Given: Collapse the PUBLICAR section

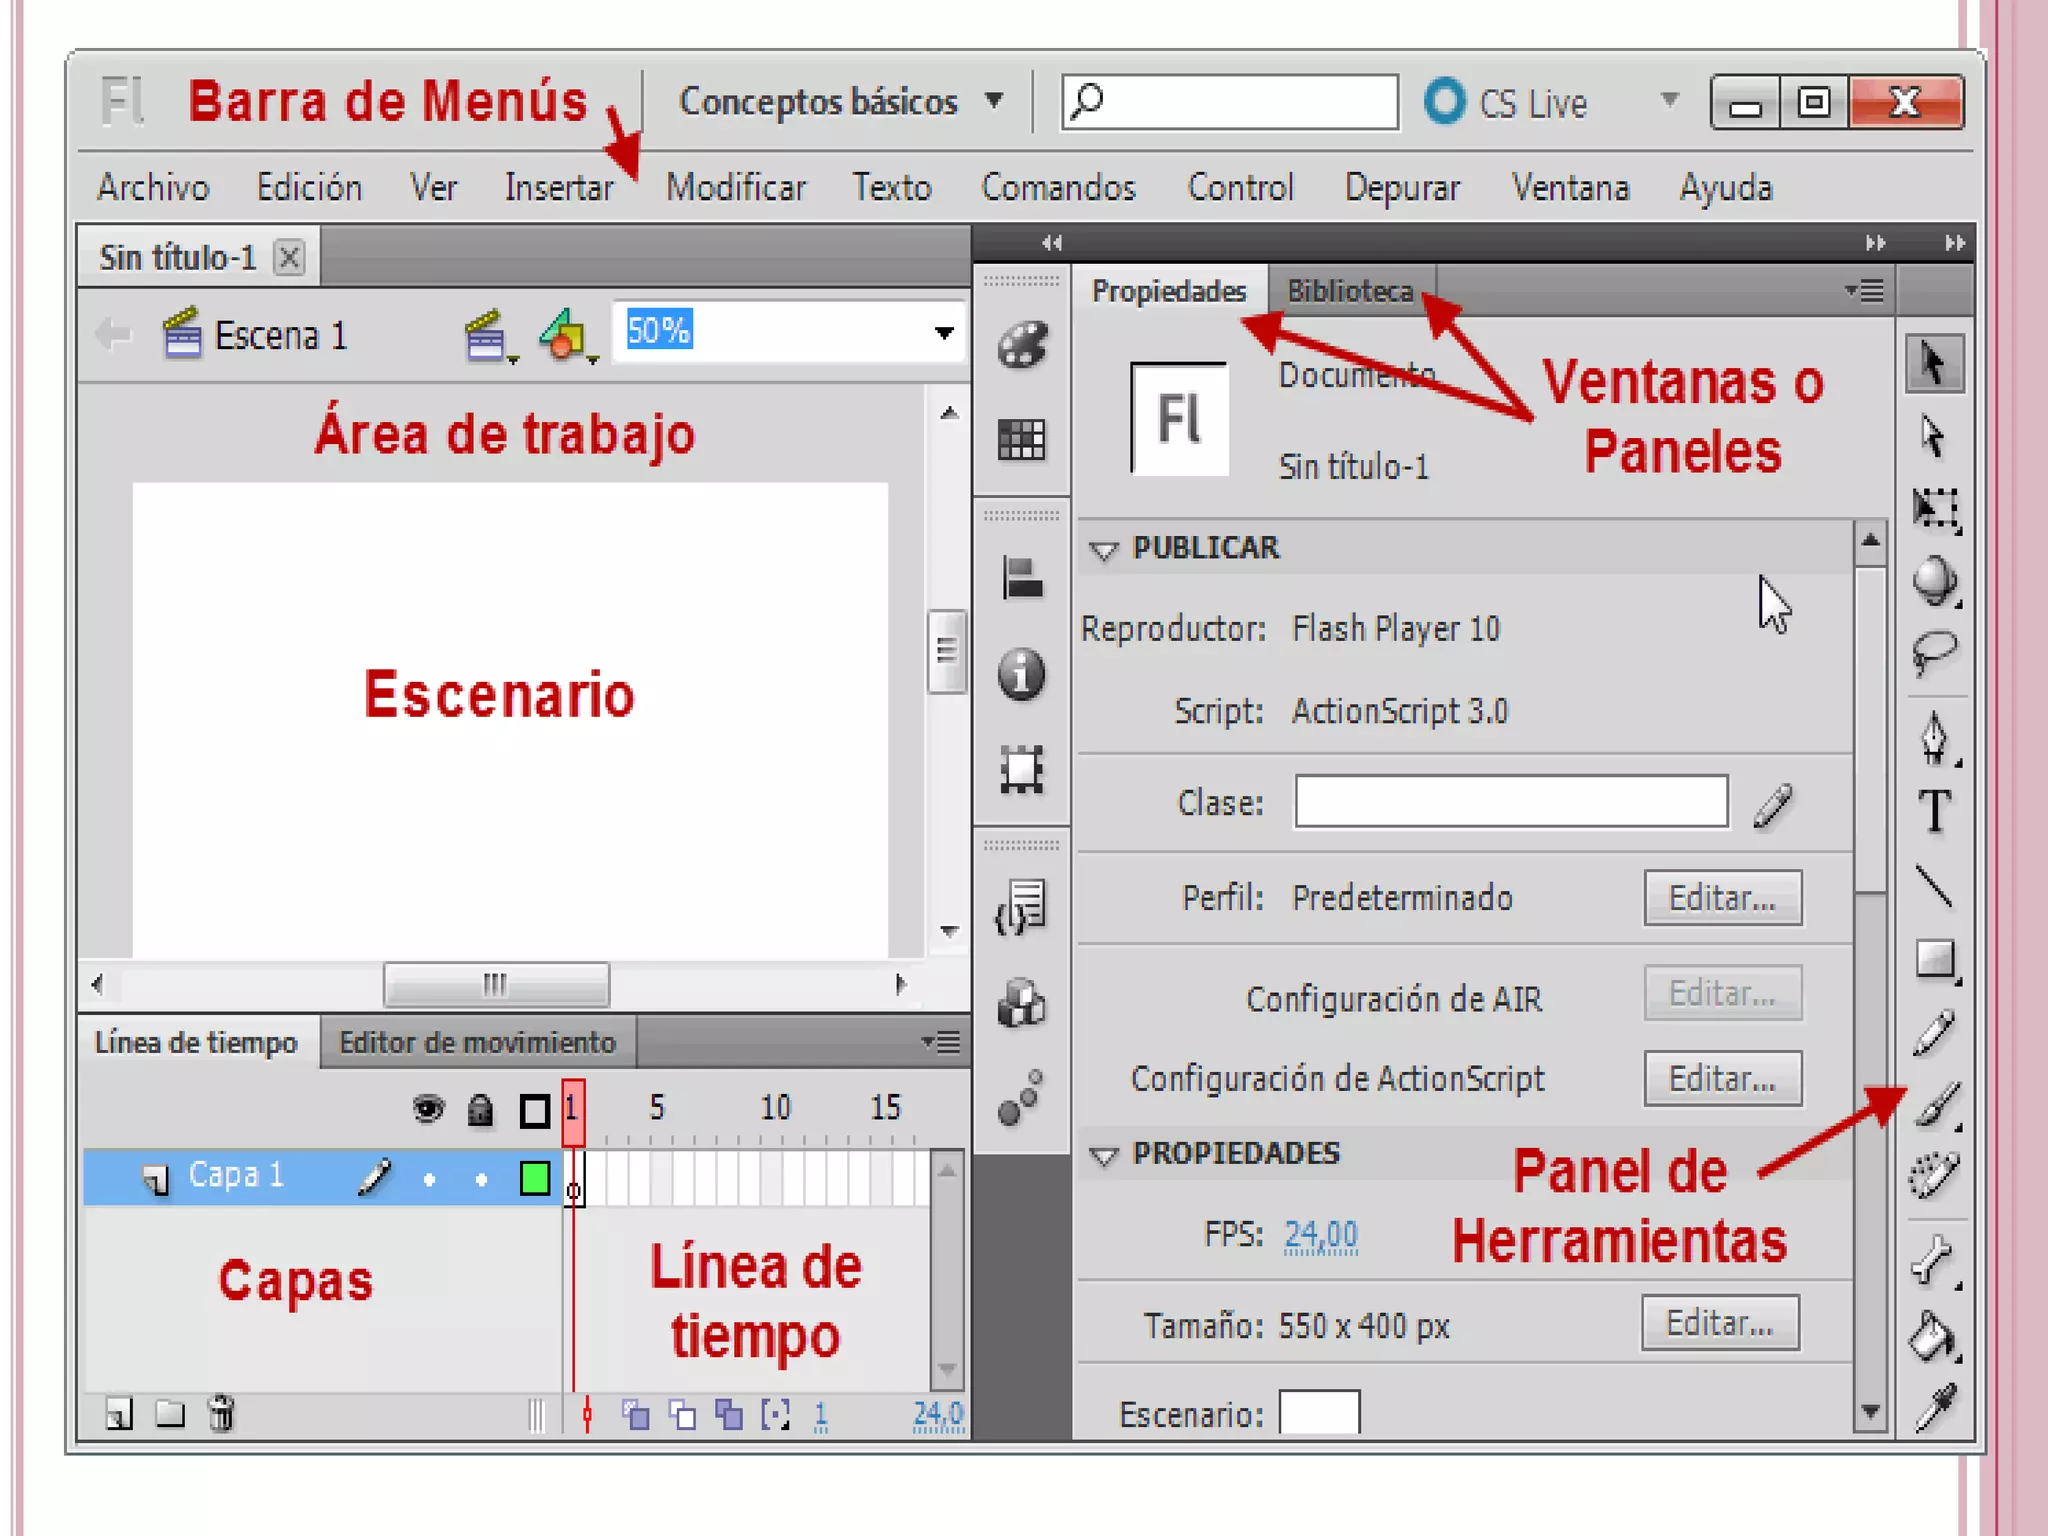Looking at the screenshot, I should point(1103,550).
